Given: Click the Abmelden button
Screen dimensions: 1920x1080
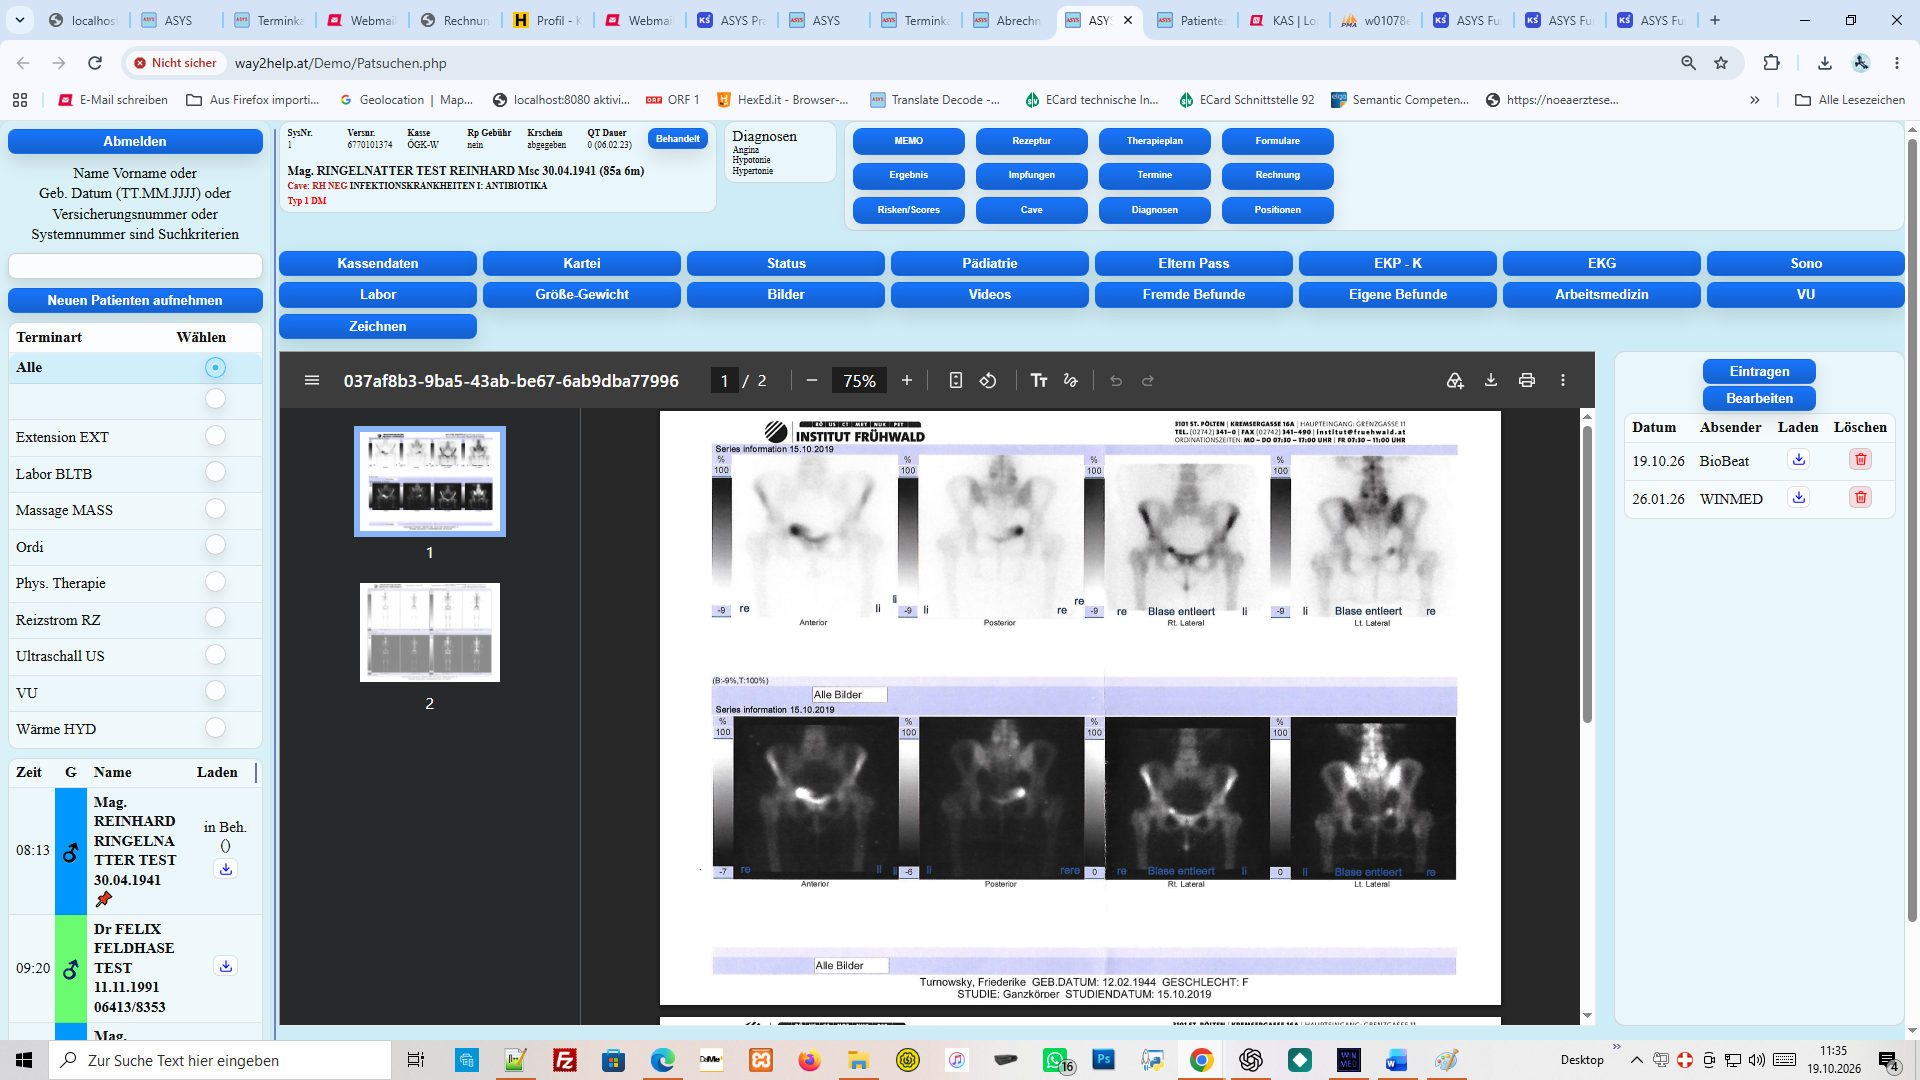Looking at the screenshot, I should tap(135, 142).
